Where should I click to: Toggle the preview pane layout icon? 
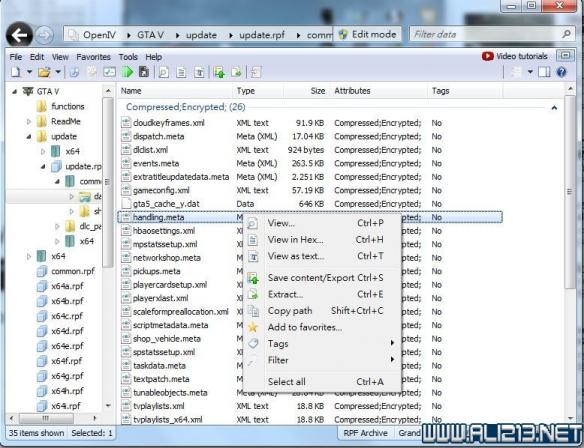(x=544, y=72)
